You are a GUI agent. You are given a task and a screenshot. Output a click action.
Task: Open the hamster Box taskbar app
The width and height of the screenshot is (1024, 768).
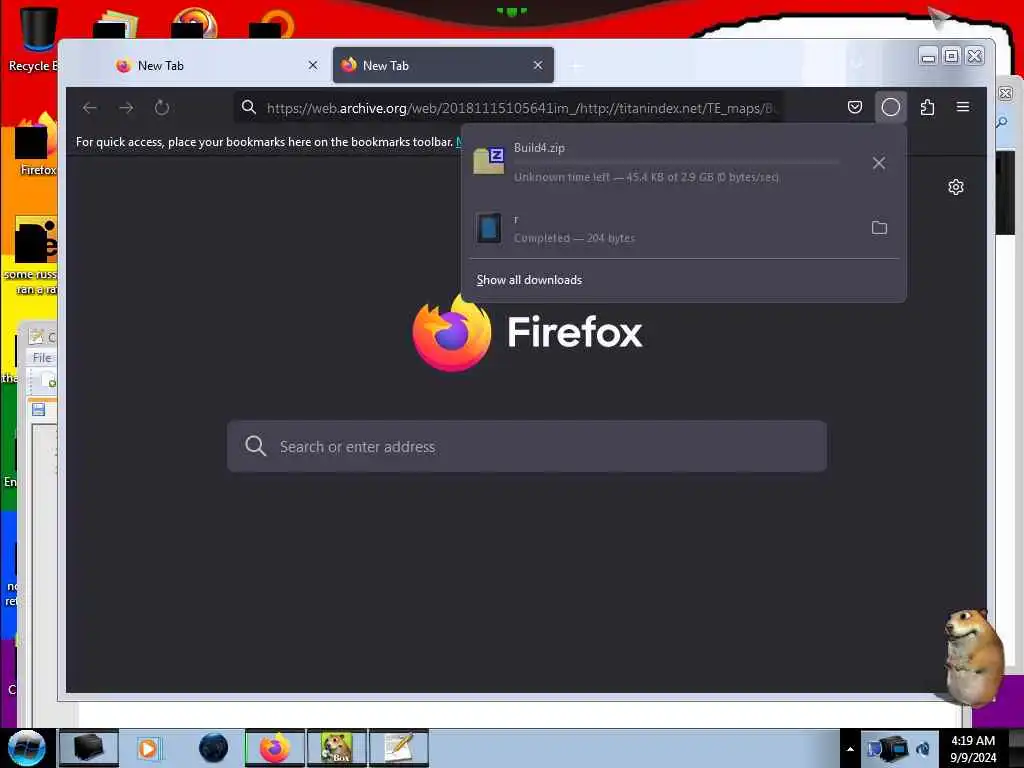pyautogui.click(x=336, y=748)
